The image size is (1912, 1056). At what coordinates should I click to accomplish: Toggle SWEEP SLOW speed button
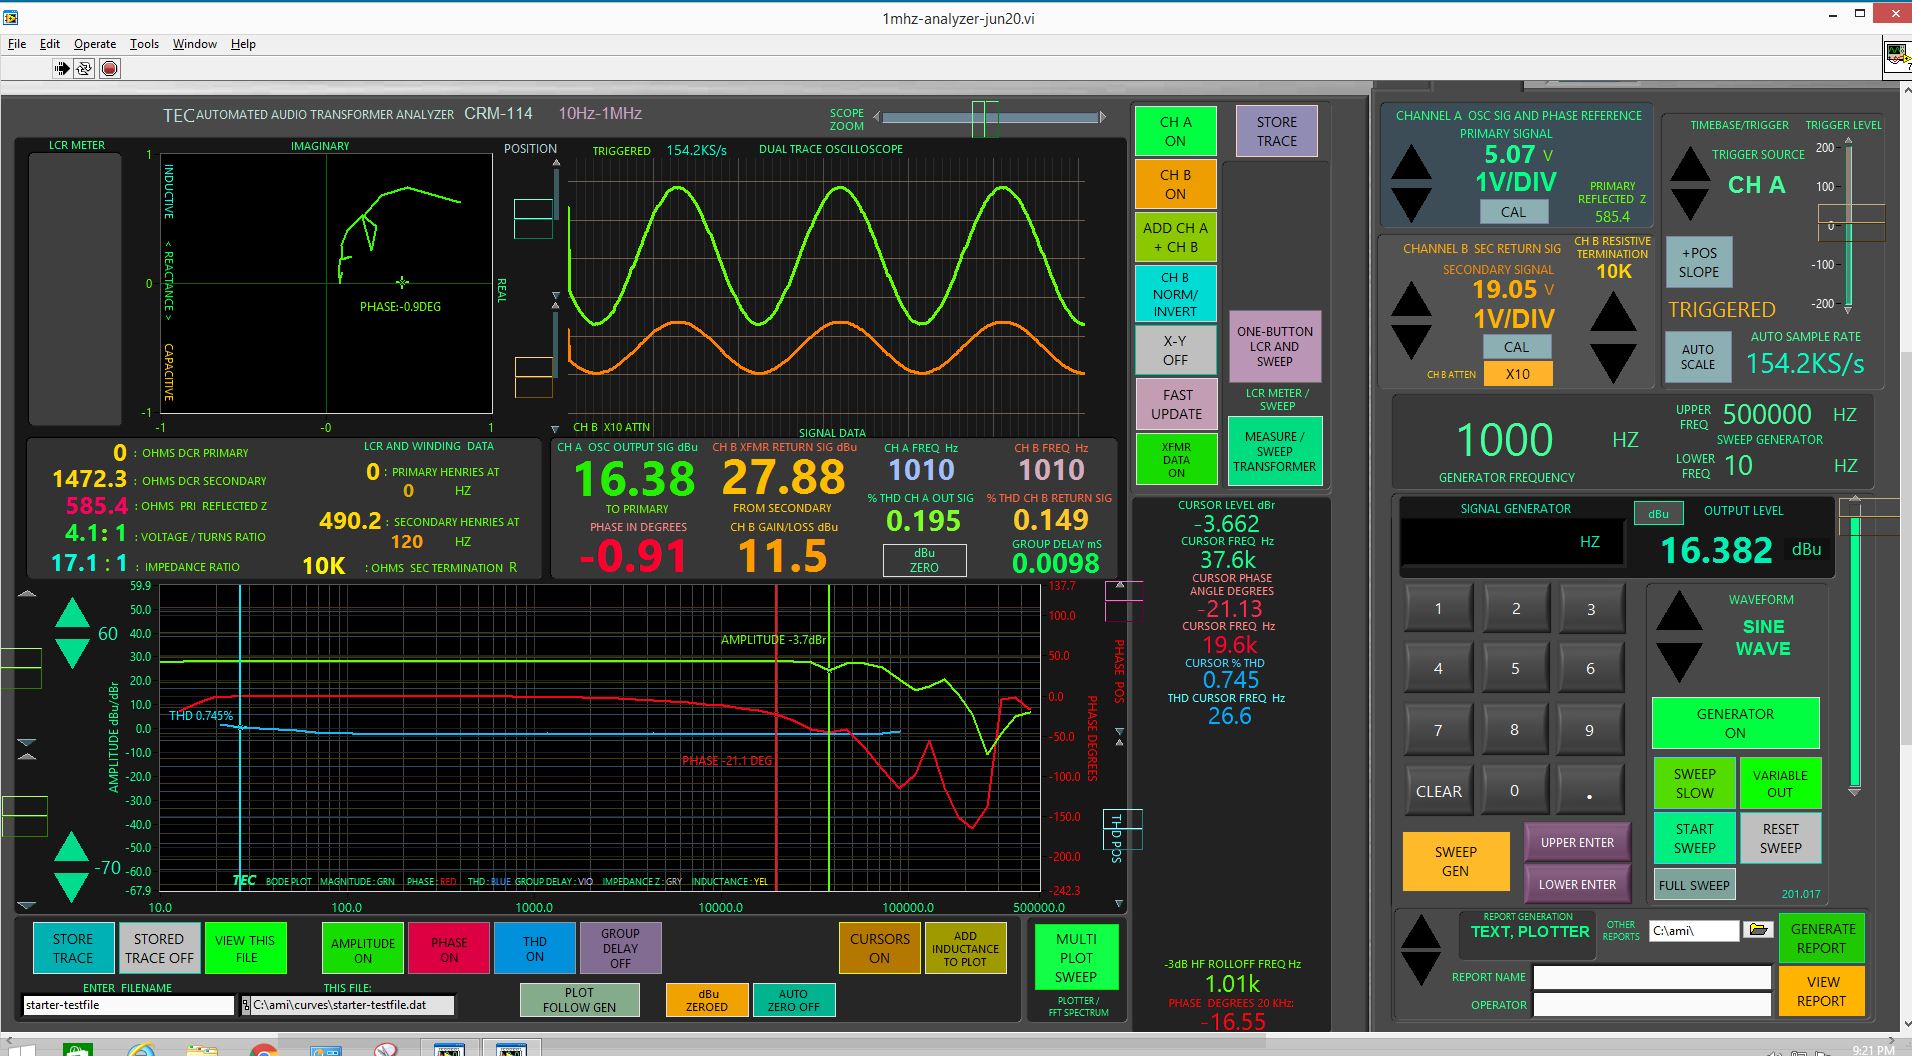click(1694, 783)
